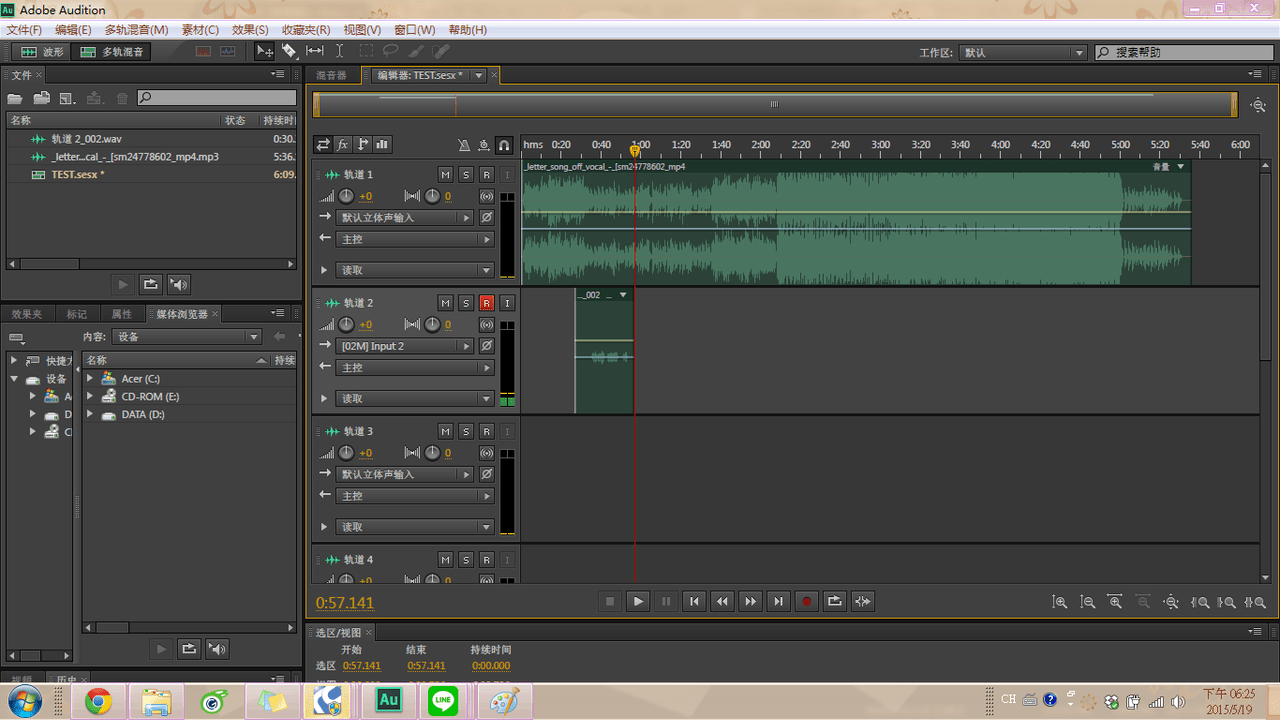The height and width of the screenshot is (720, 1280).
Task: Click the 搜索帮助 search help field
Action: click(1183, 52)
